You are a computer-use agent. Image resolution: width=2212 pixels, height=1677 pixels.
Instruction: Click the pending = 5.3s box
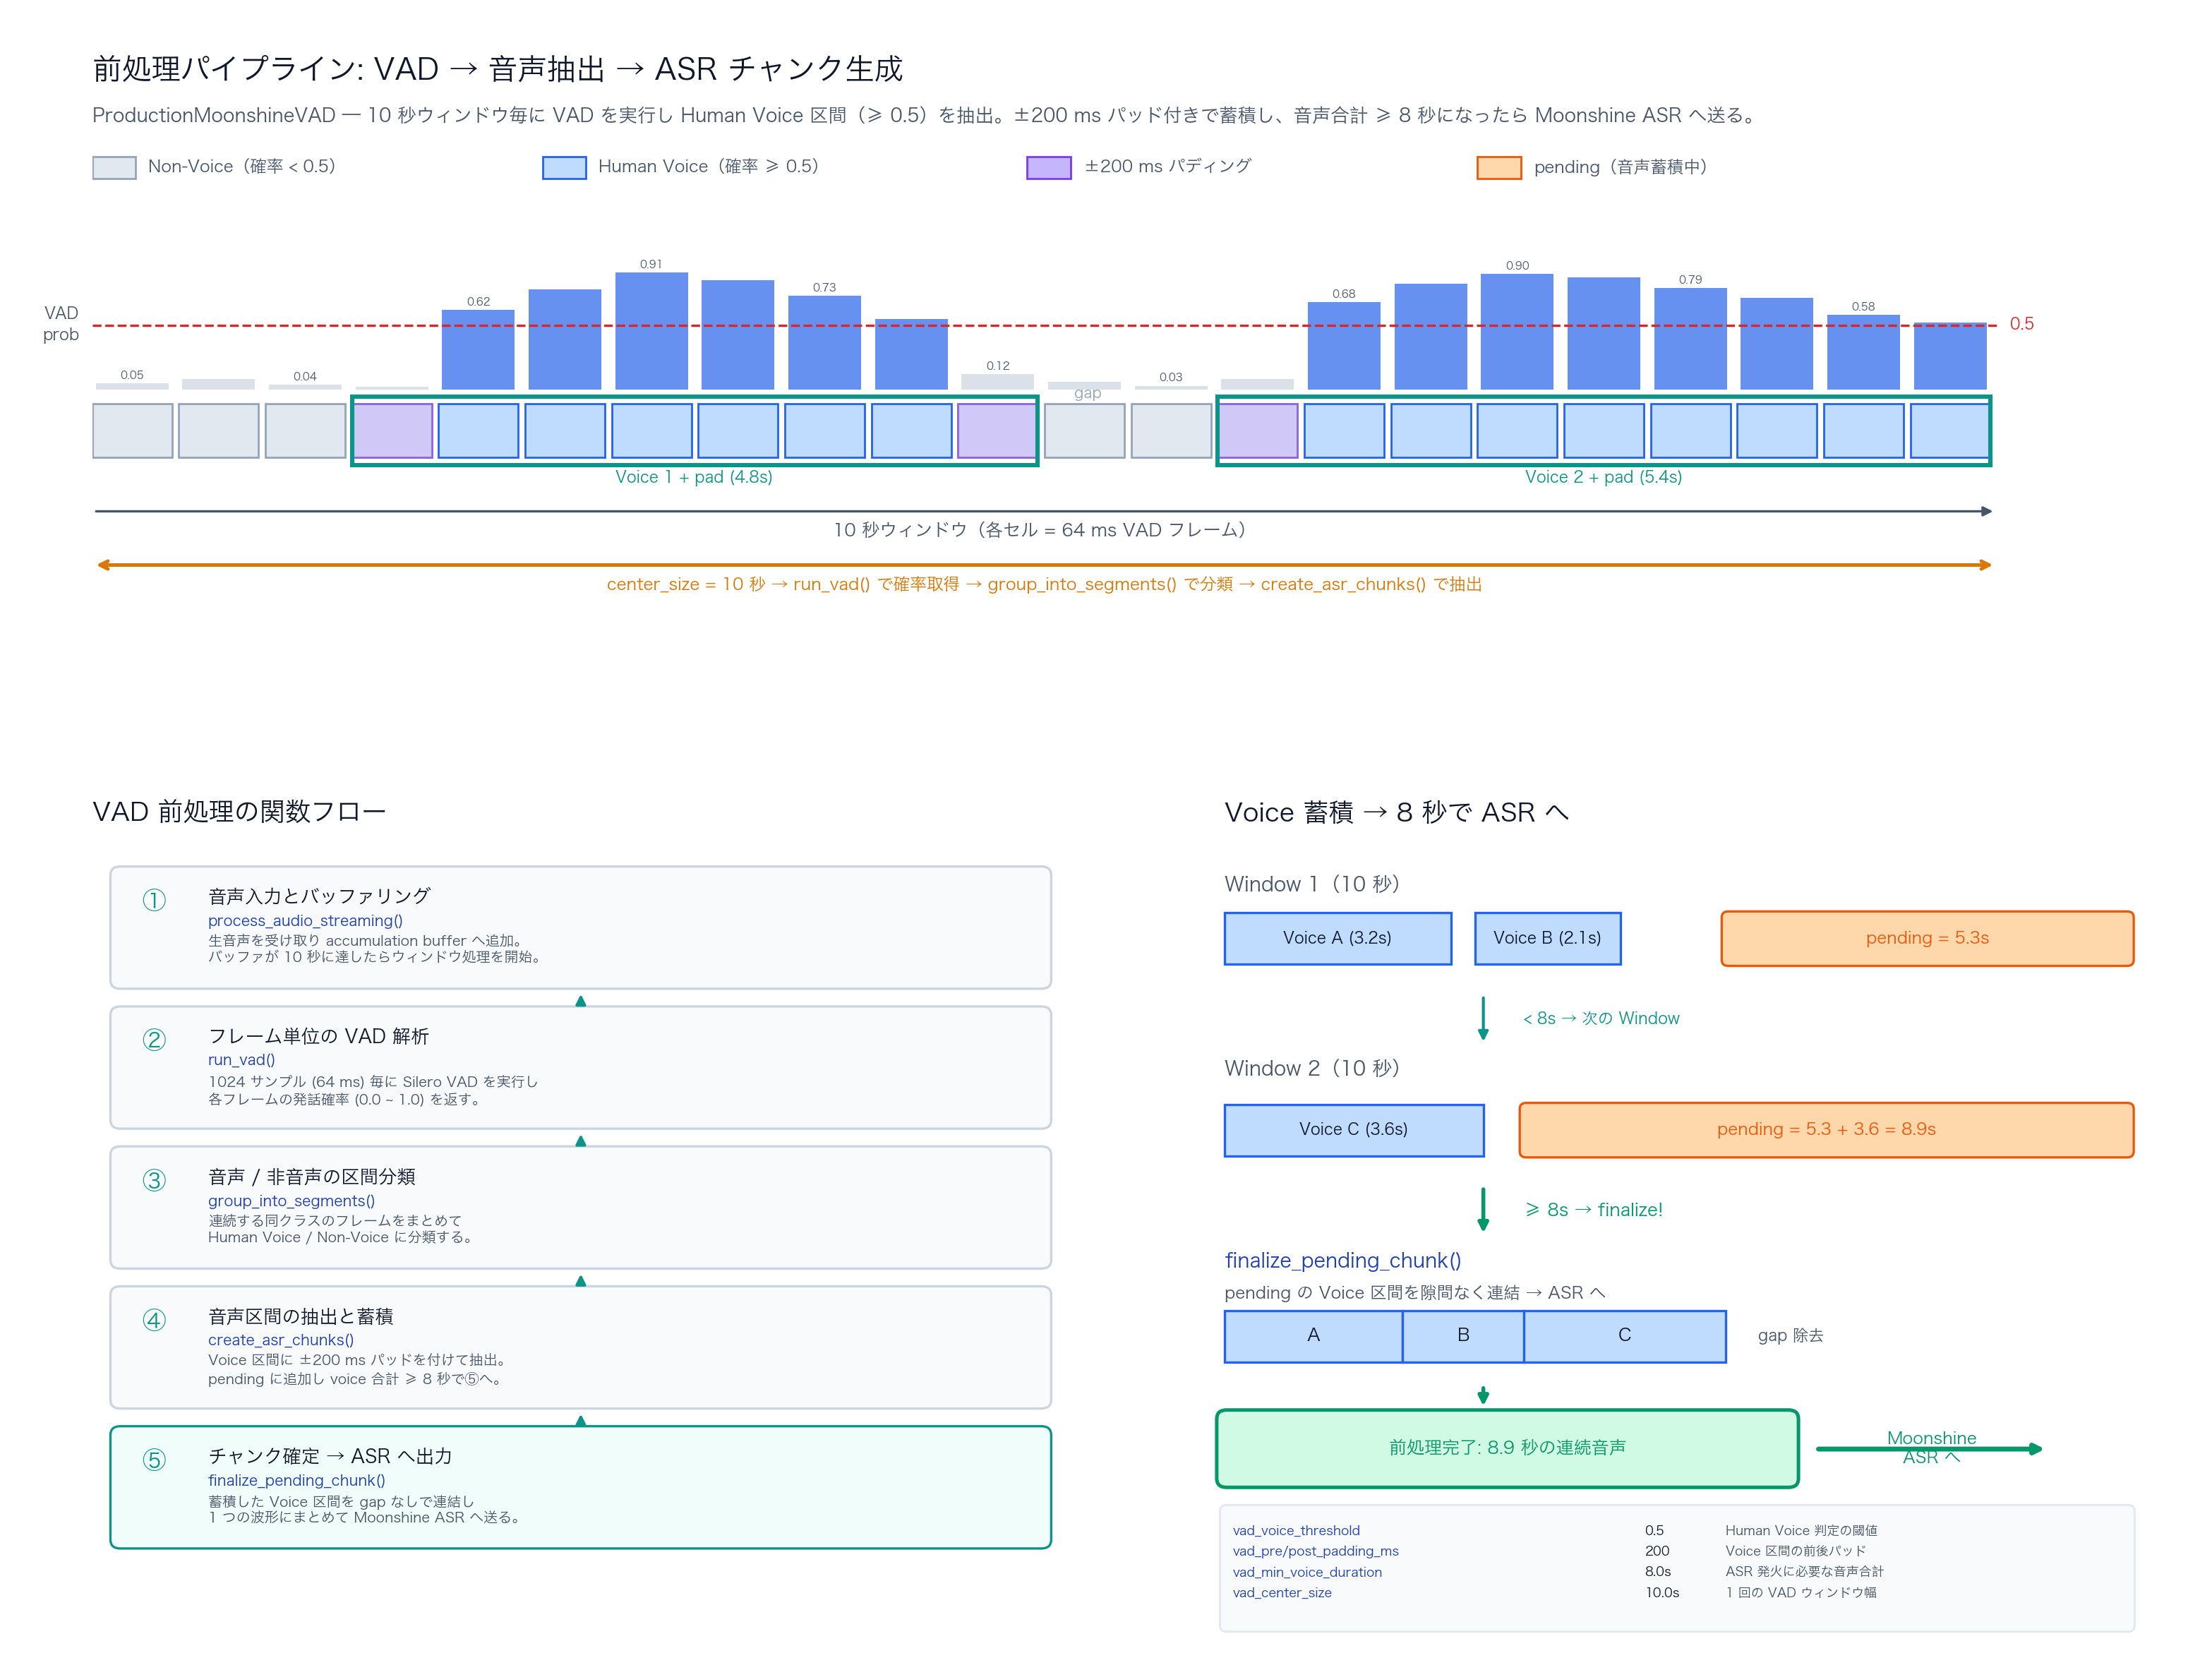click(x=1927, y=938)
